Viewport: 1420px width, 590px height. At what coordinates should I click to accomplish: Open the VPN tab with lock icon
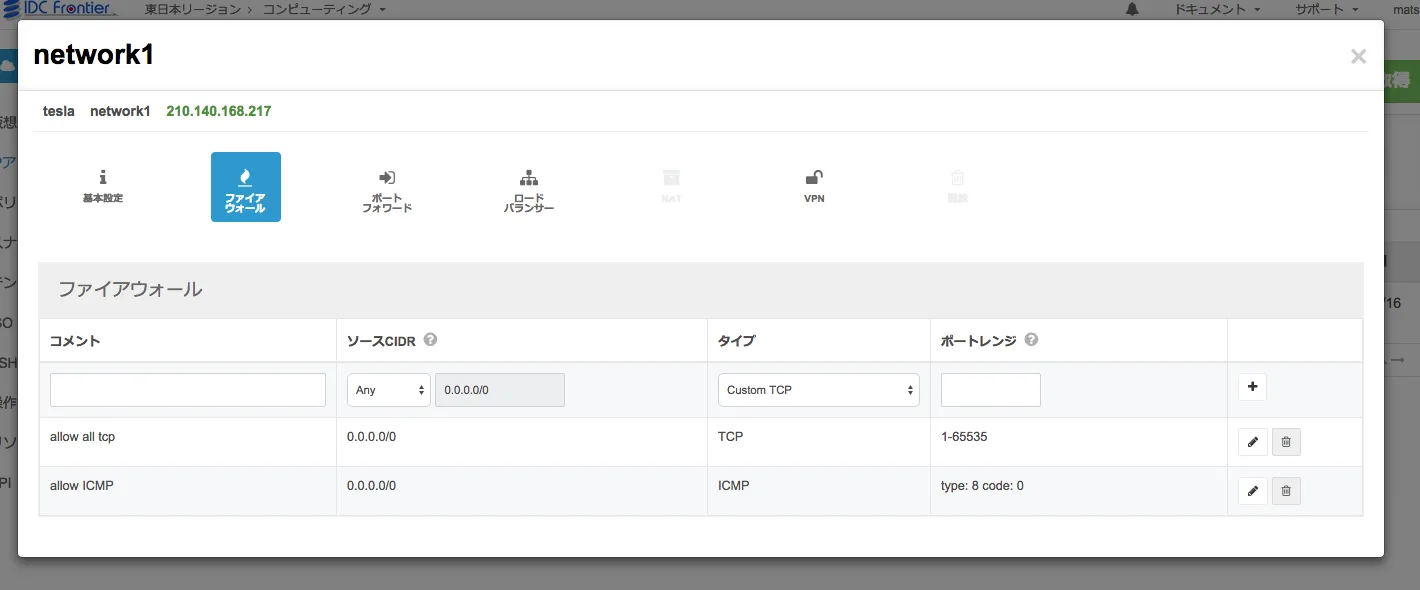(814, 187)
